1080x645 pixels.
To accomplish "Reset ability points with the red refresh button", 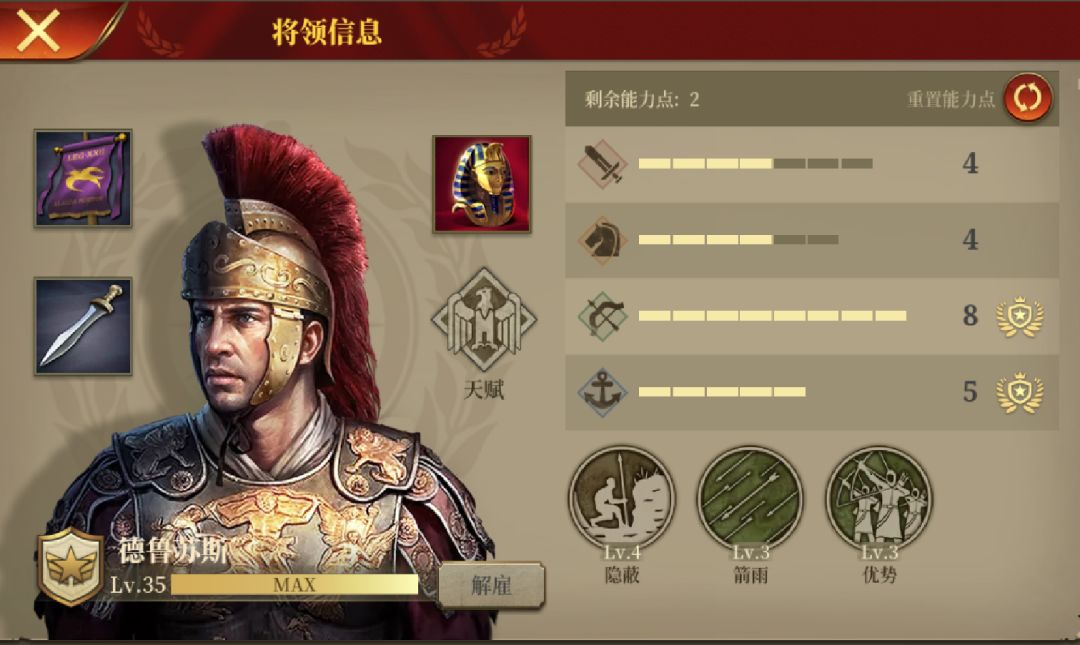I will pyautogui.click(x=1028, y=97).
